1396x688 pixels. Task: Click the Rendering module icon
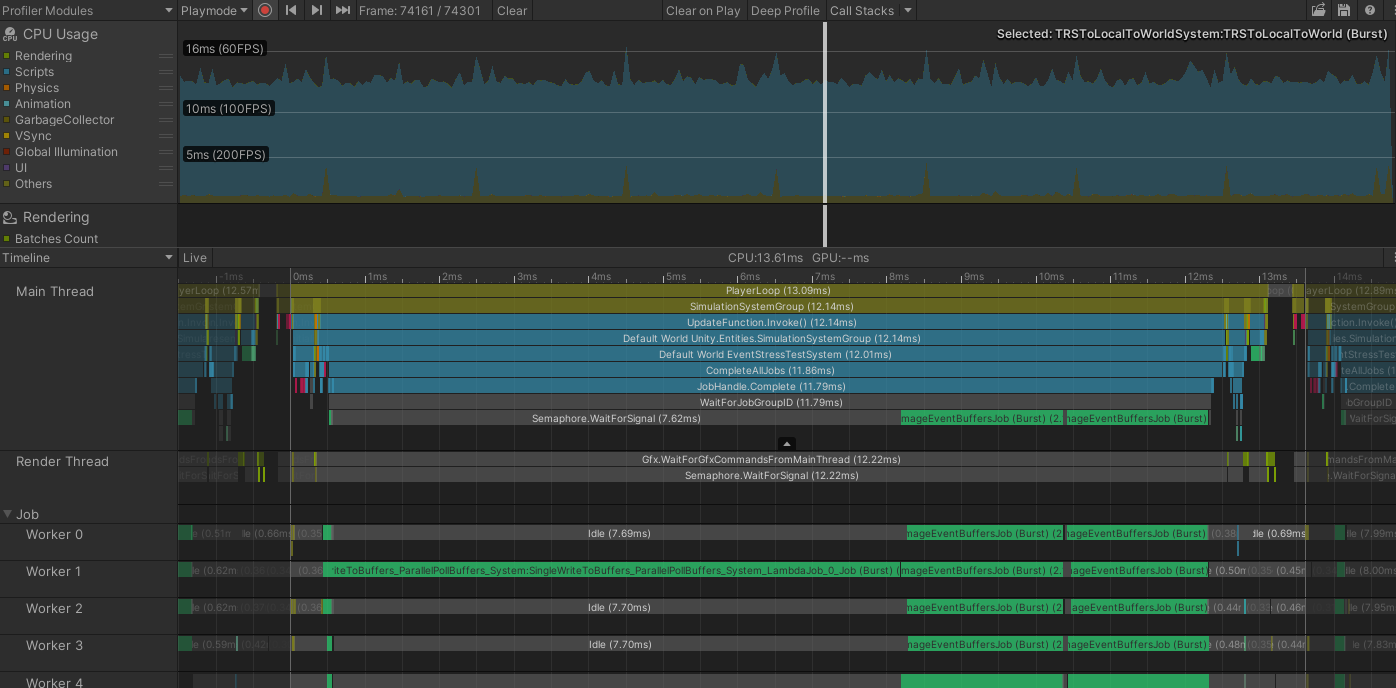(10, 217)
